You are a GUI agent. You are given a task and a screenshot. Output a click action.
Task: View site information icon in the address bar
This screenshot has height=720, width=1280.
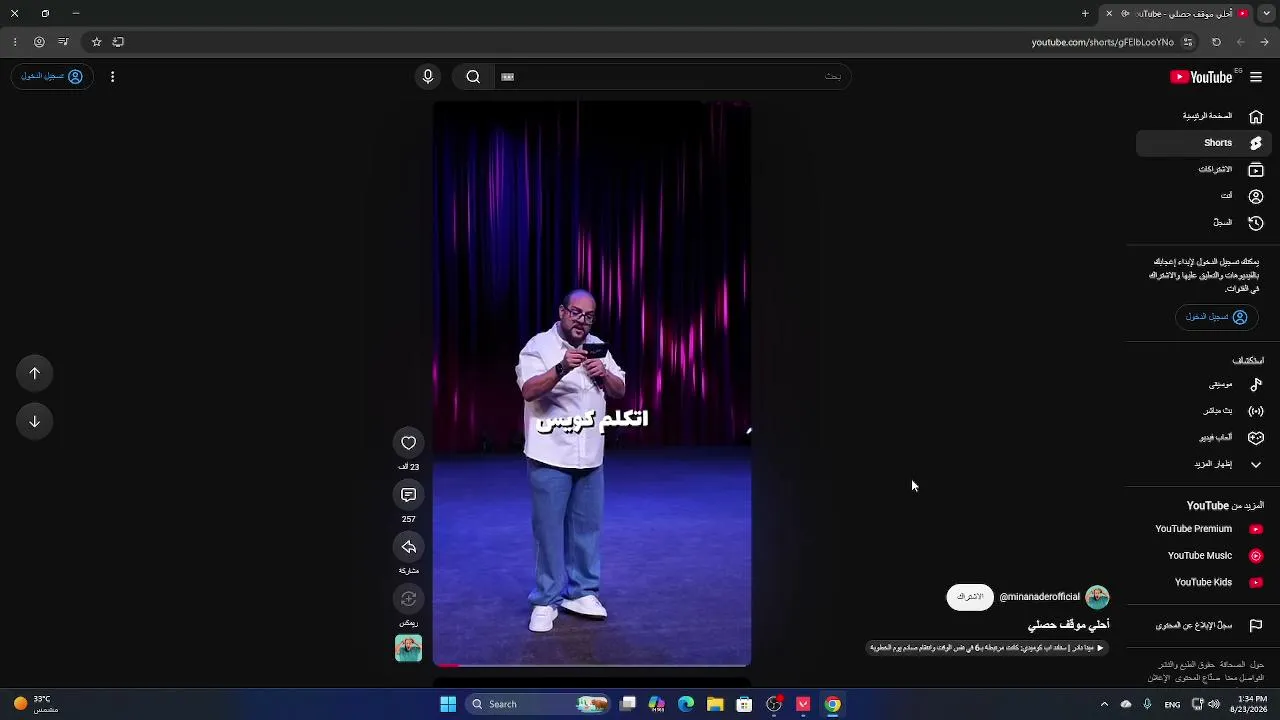1188,42
